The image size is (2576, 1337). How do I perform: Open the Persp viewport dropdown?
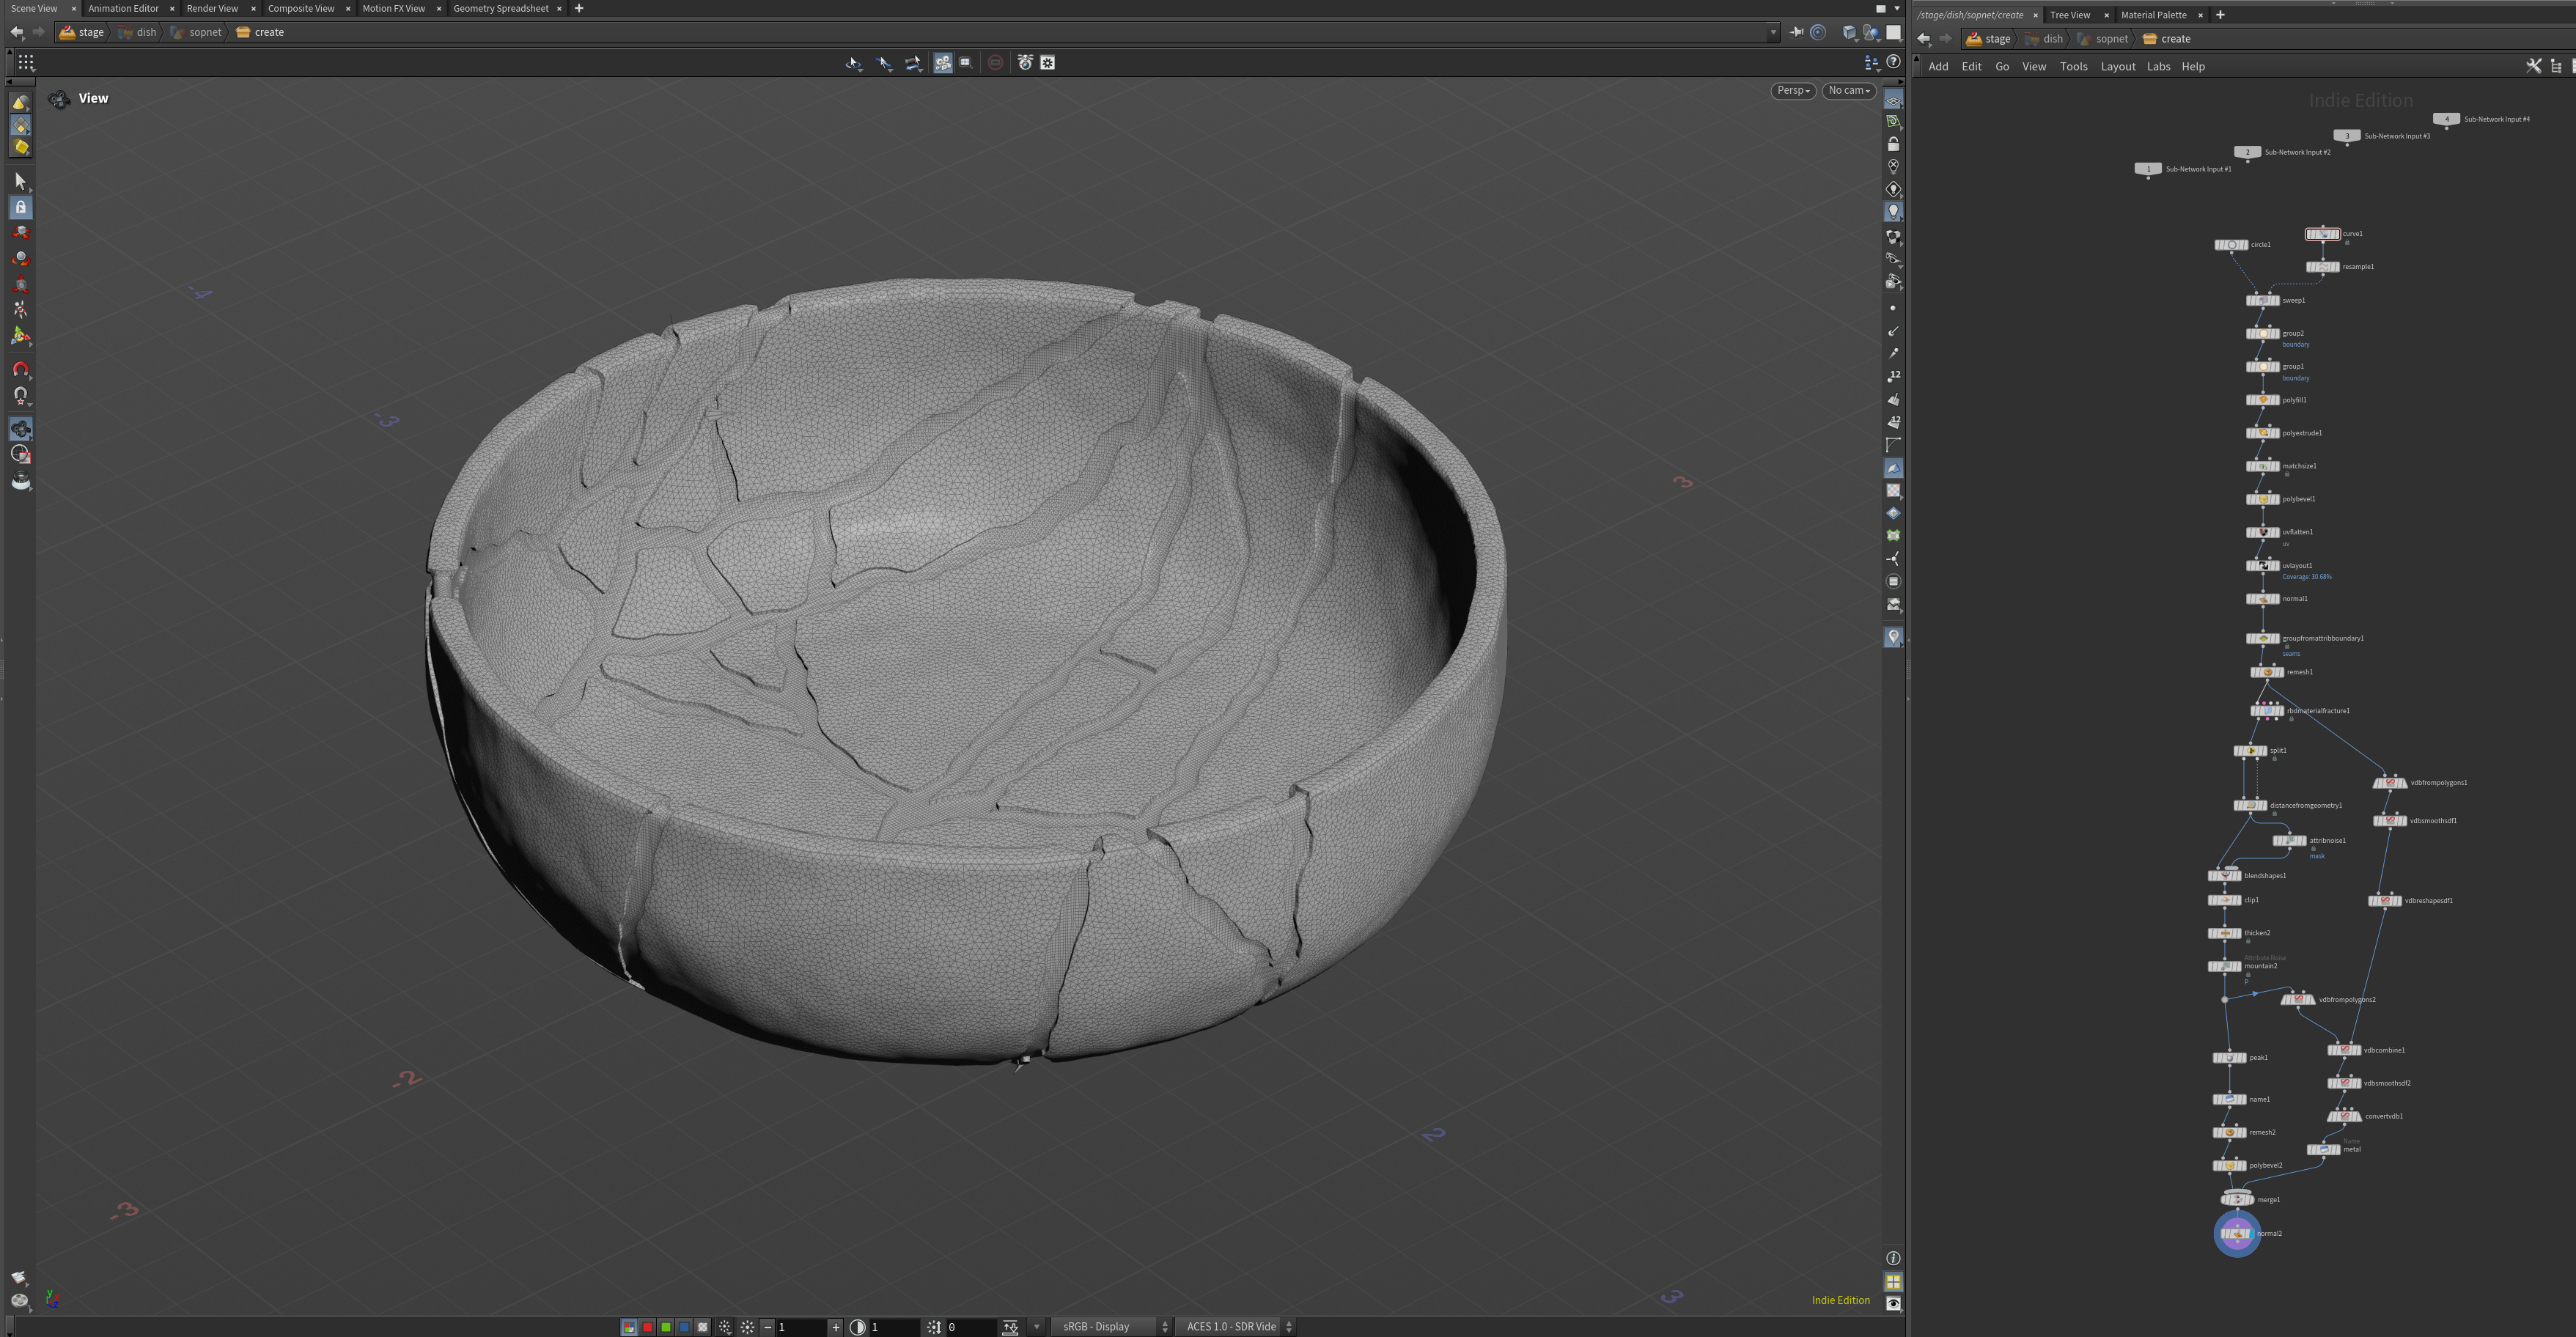[x=1793, y=90]
